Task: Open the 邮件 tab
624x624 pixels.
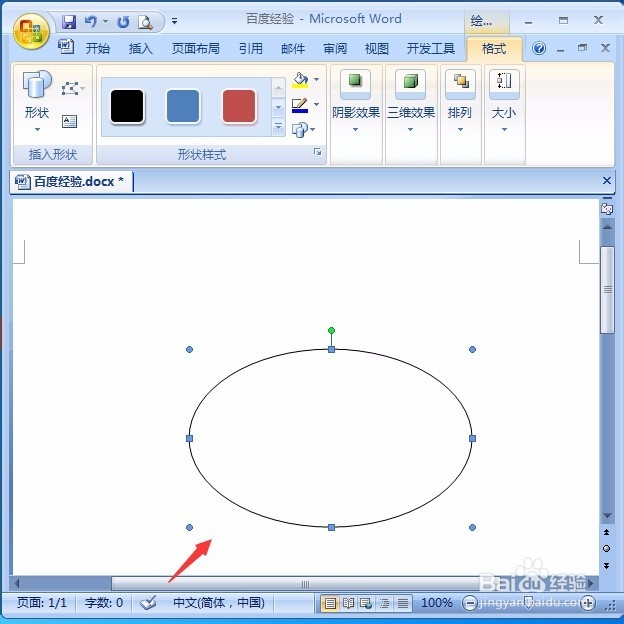Action: (x=293, y=49)
